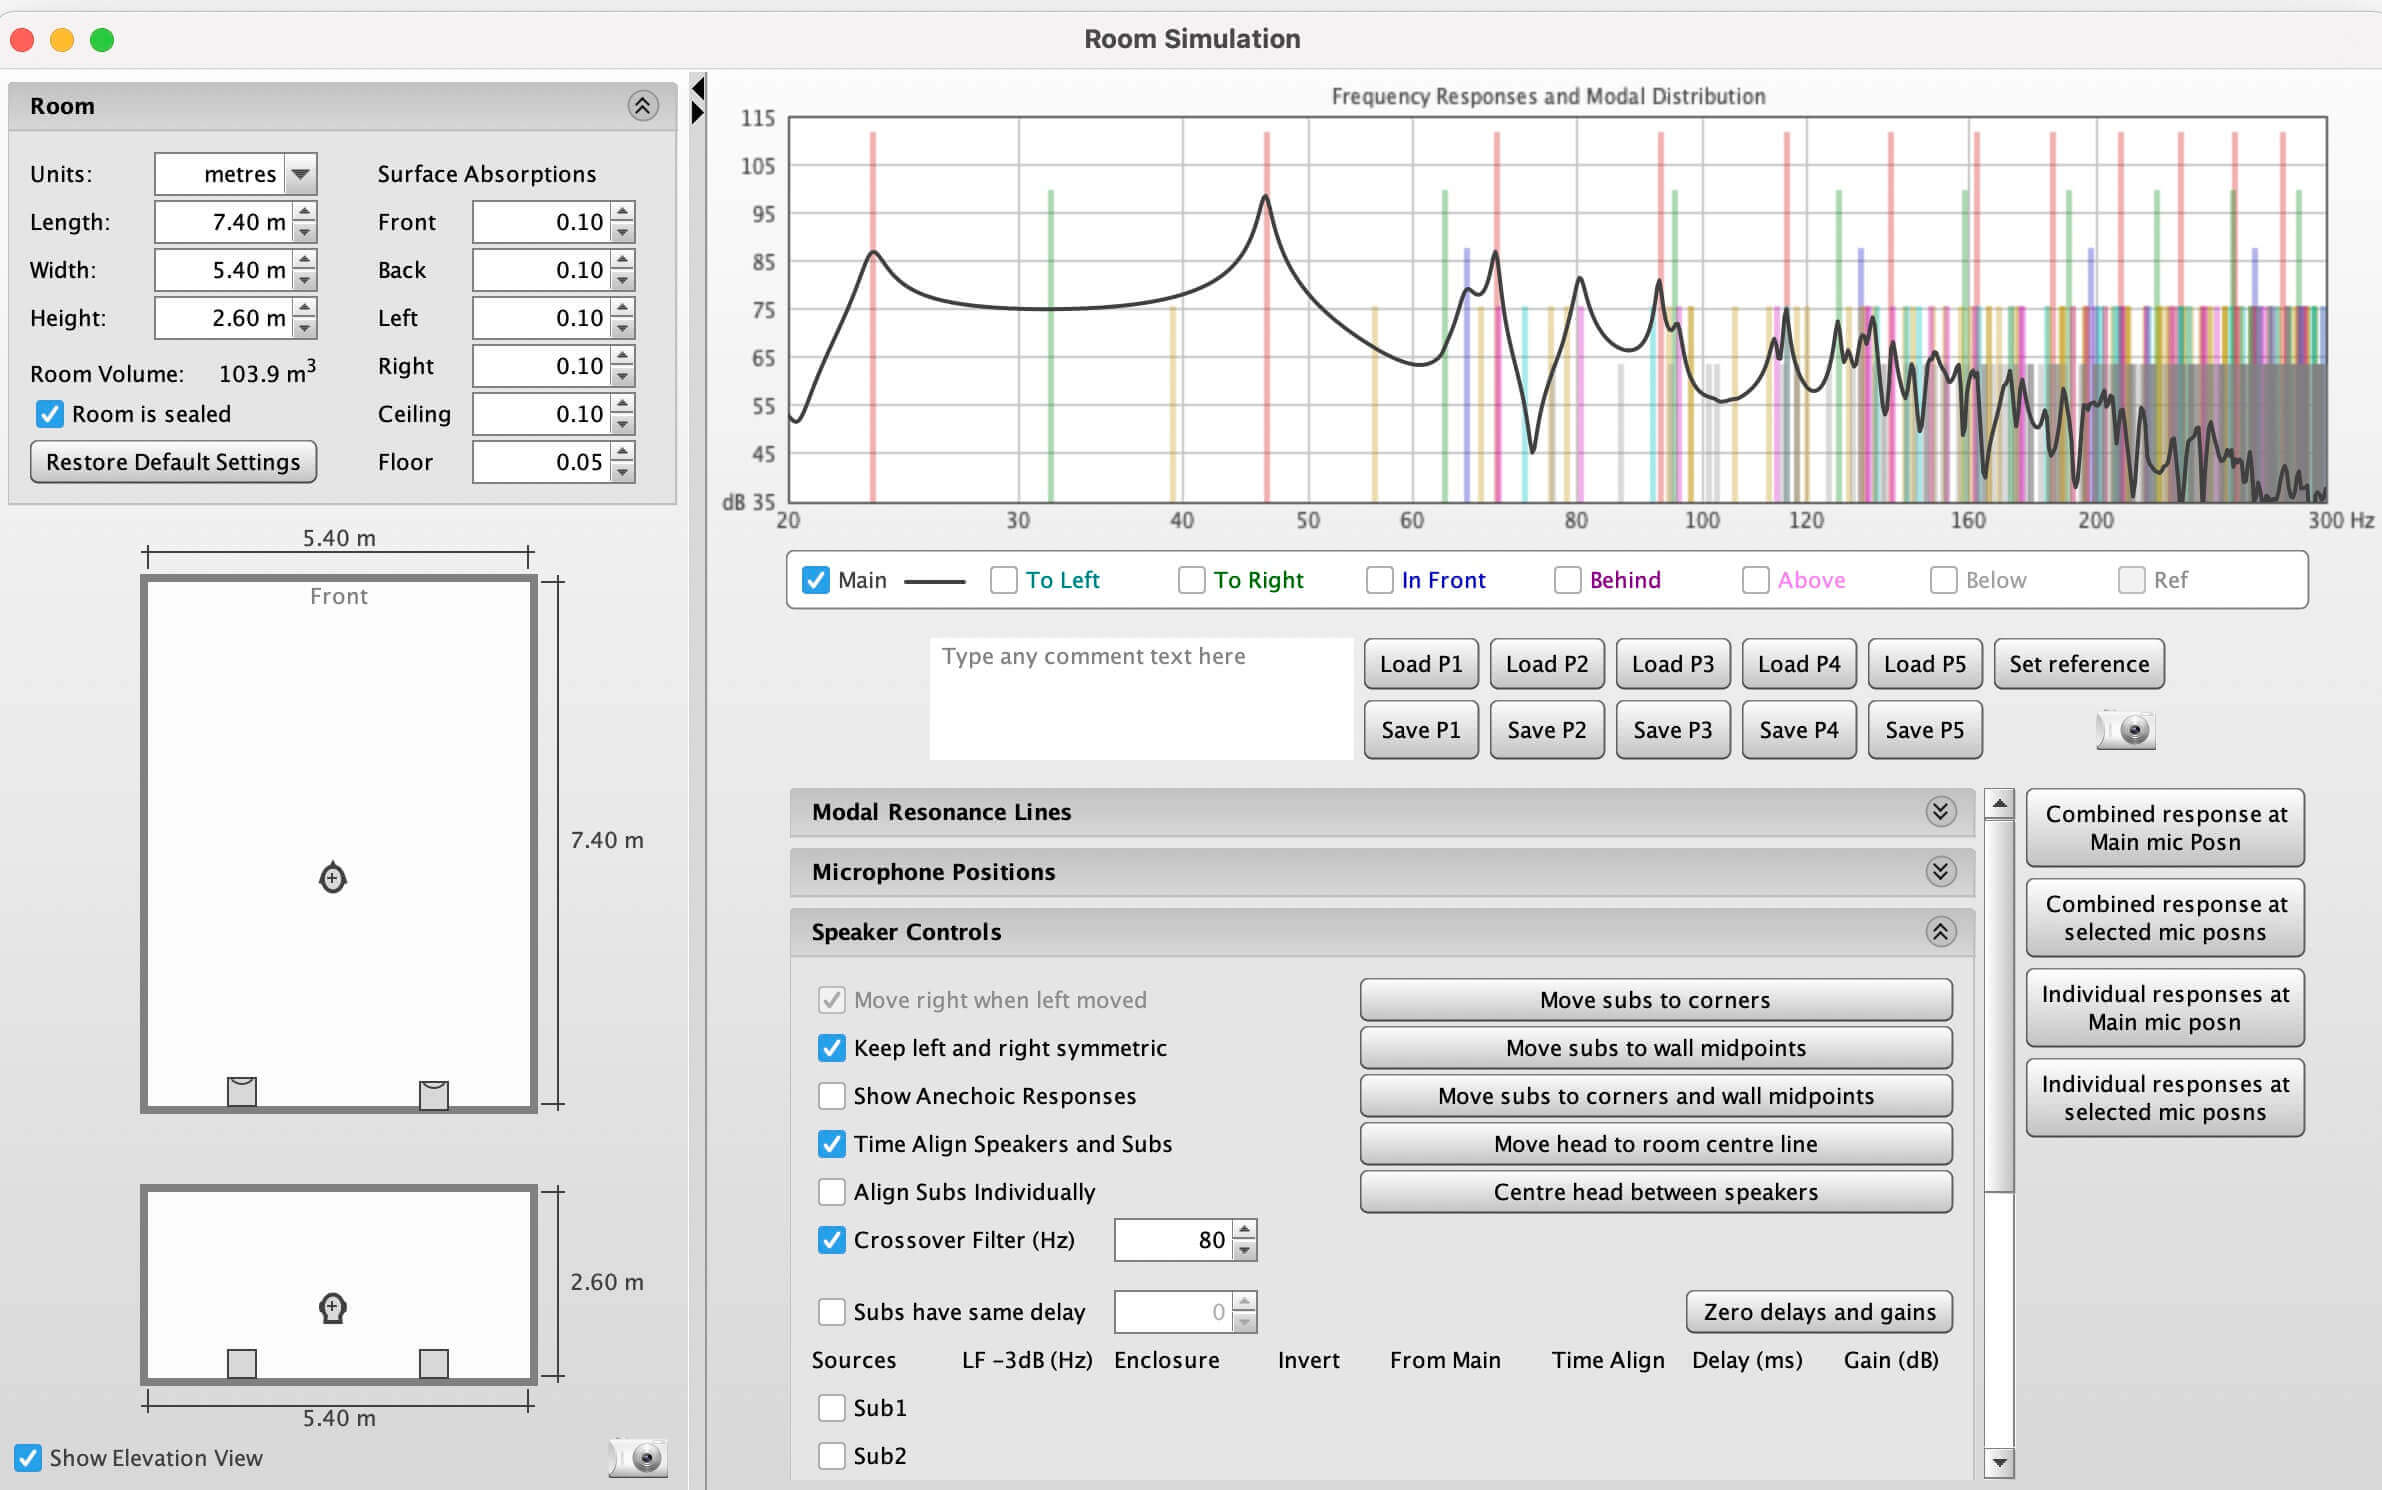2382x1490 pixels.
Task: Select the microphone head marker in plan view
Action: pyautogui.click(x=333, y=878)
